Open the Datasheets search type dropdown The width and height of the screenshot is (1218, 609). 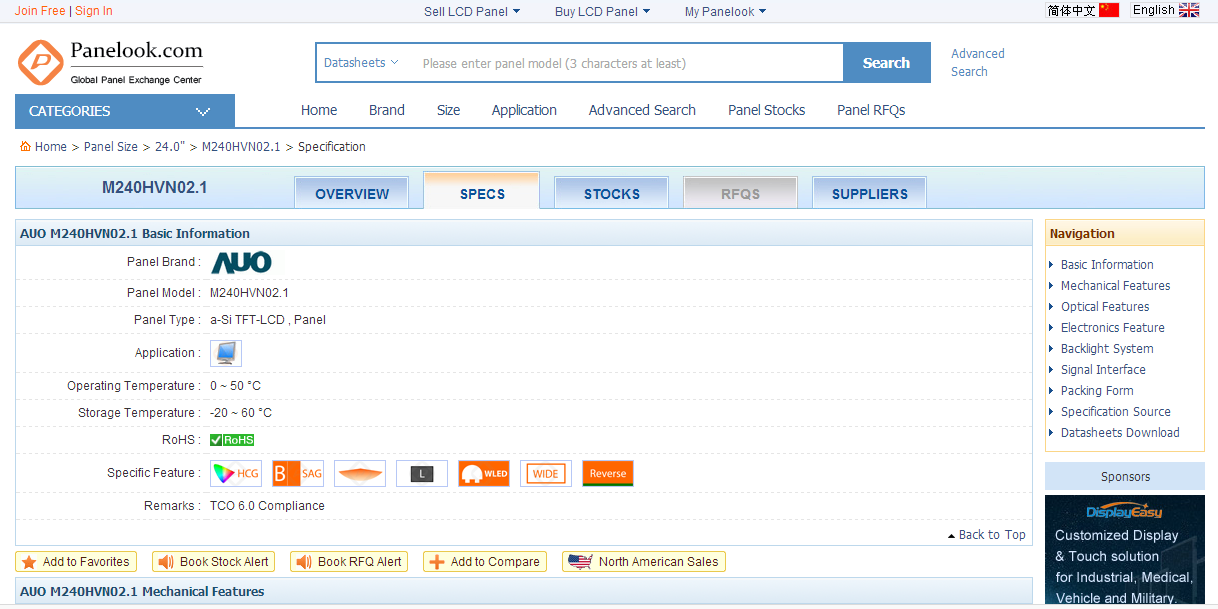361,63
